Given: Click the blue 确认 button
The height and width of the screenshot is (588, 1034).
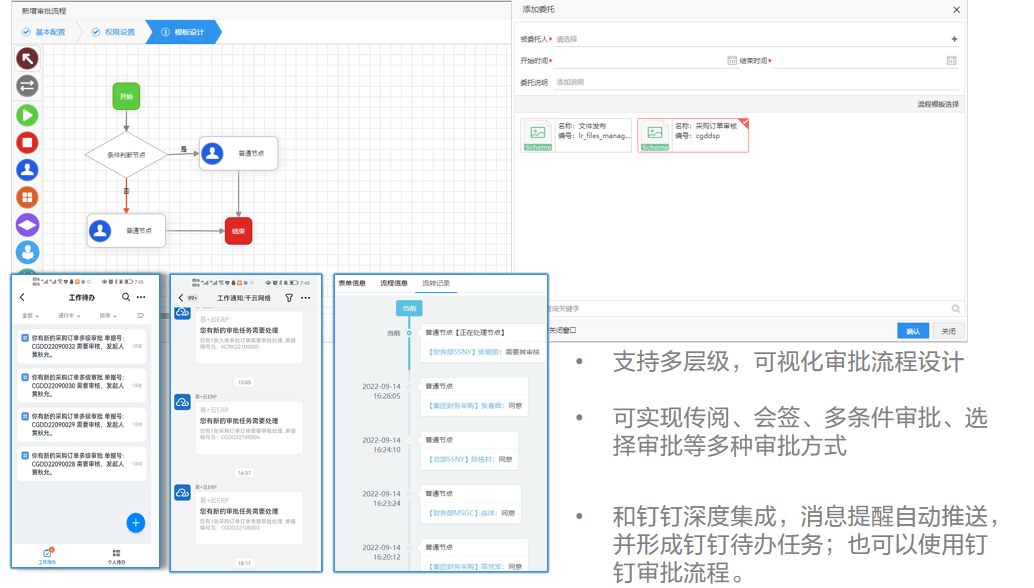Looking at the screenshot, I should pos(913,331).
